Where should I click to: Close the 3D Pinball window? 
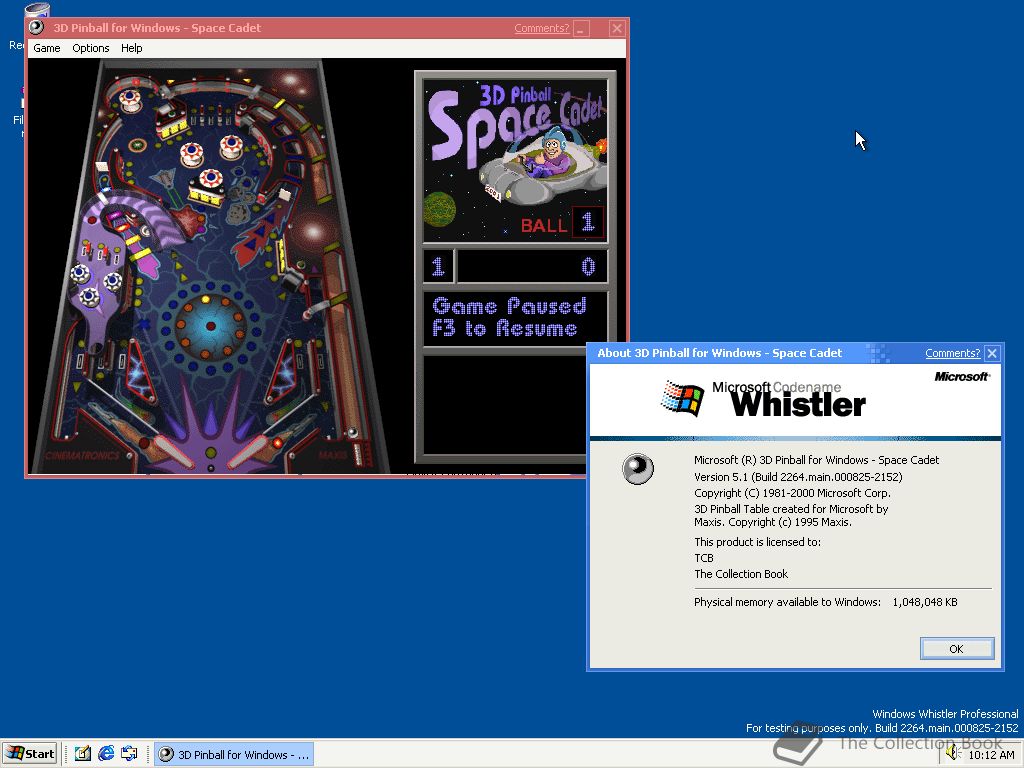(x=616, y=28)
